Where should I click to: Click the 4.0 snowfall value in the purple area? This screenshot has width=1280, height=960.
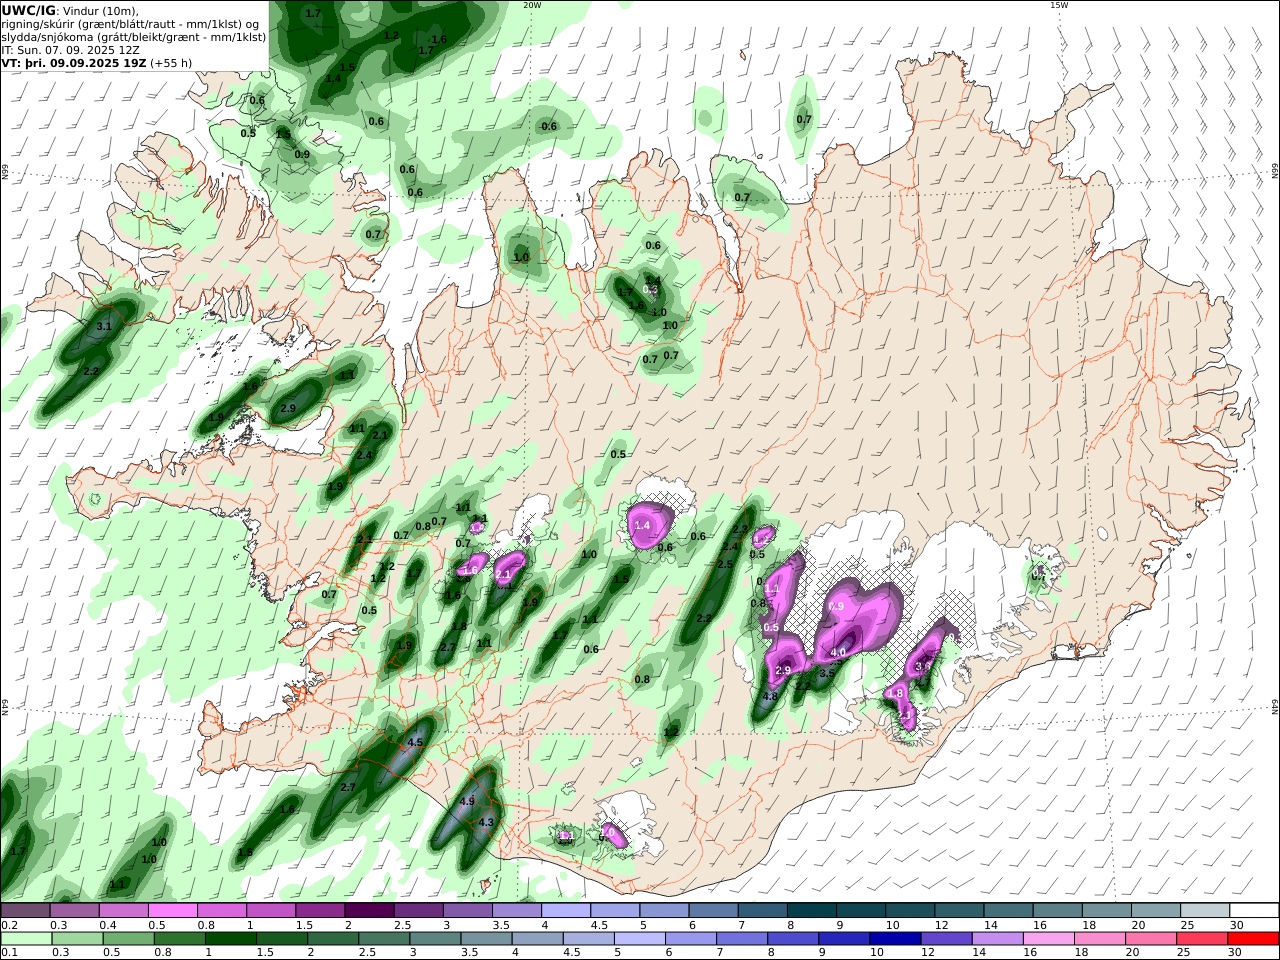coord(838,652)
